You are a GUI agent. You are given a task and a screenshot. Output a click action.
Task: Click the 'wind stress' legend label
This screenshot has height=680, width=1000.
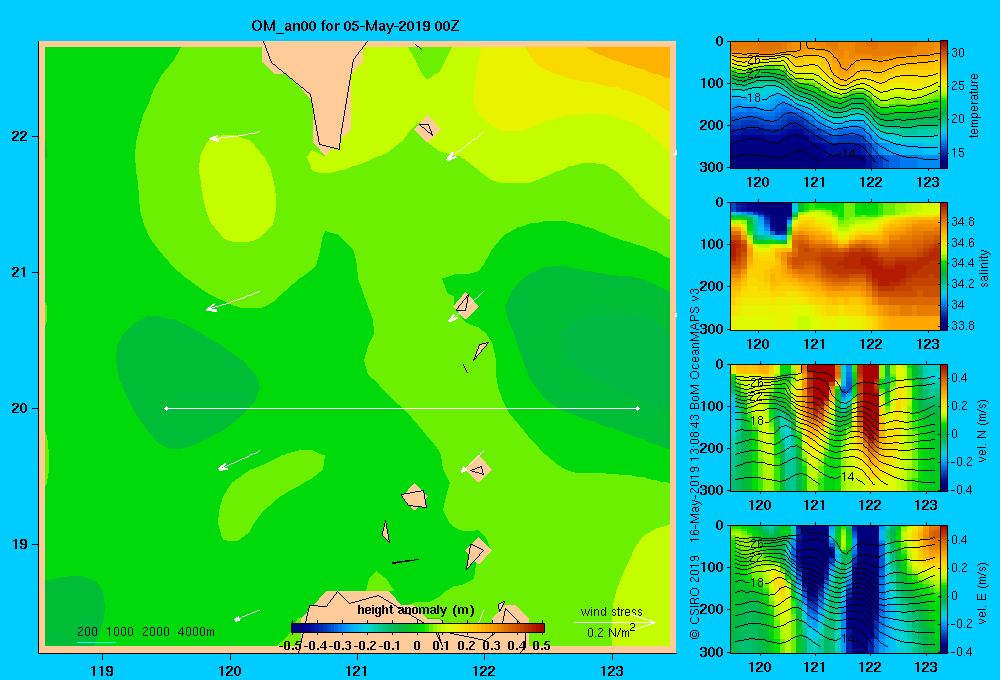click(x=611, y=611)
